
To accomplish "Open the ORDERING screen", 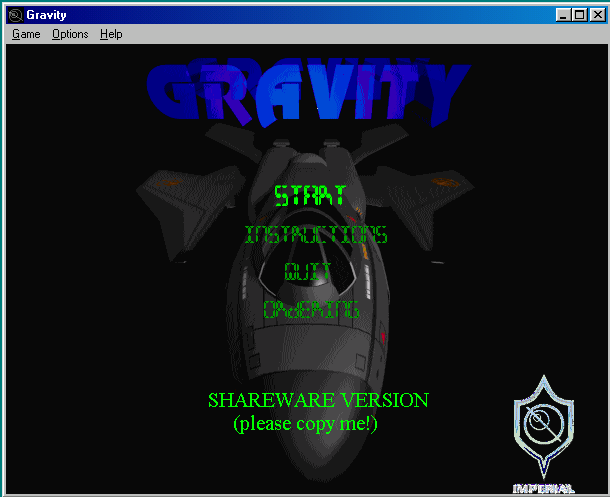I will coord(311,310).
